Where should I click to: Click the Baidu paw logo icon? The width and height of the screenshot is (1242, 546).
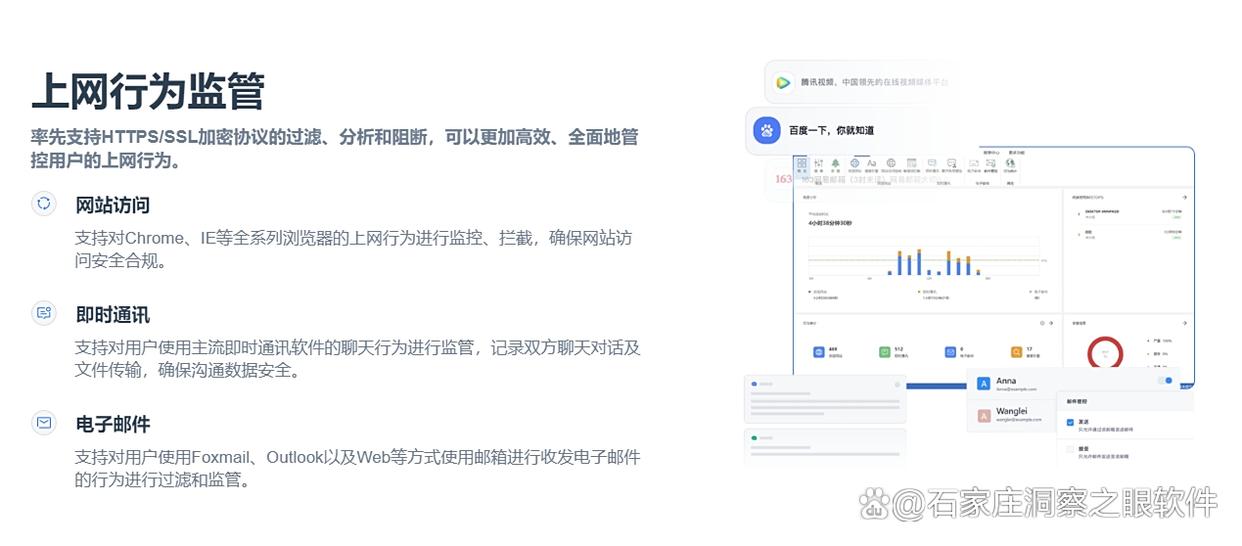(767, 130)
